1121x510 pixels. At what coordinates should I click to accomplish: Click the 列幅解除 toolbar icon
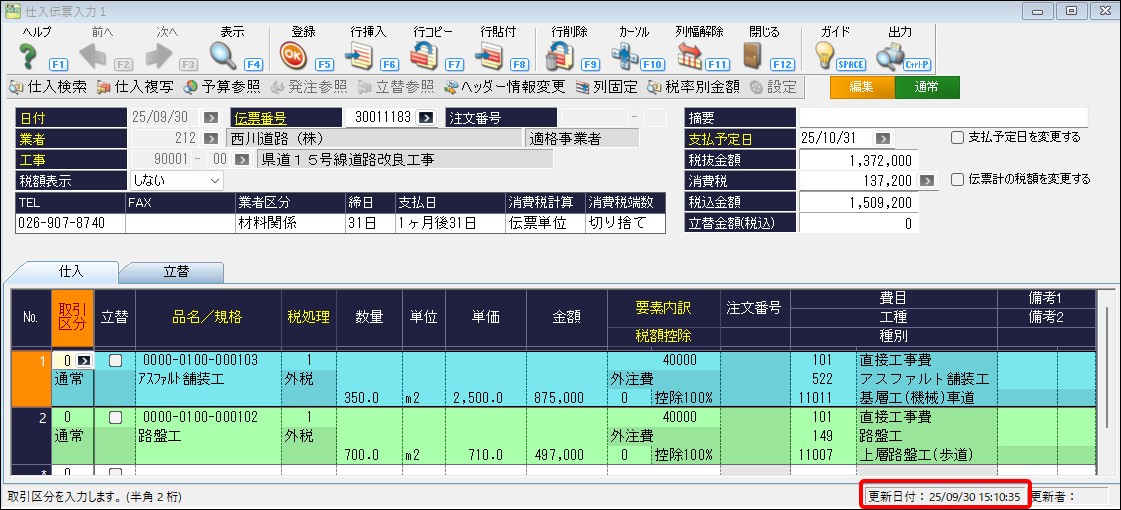click(x=690, y=55)
